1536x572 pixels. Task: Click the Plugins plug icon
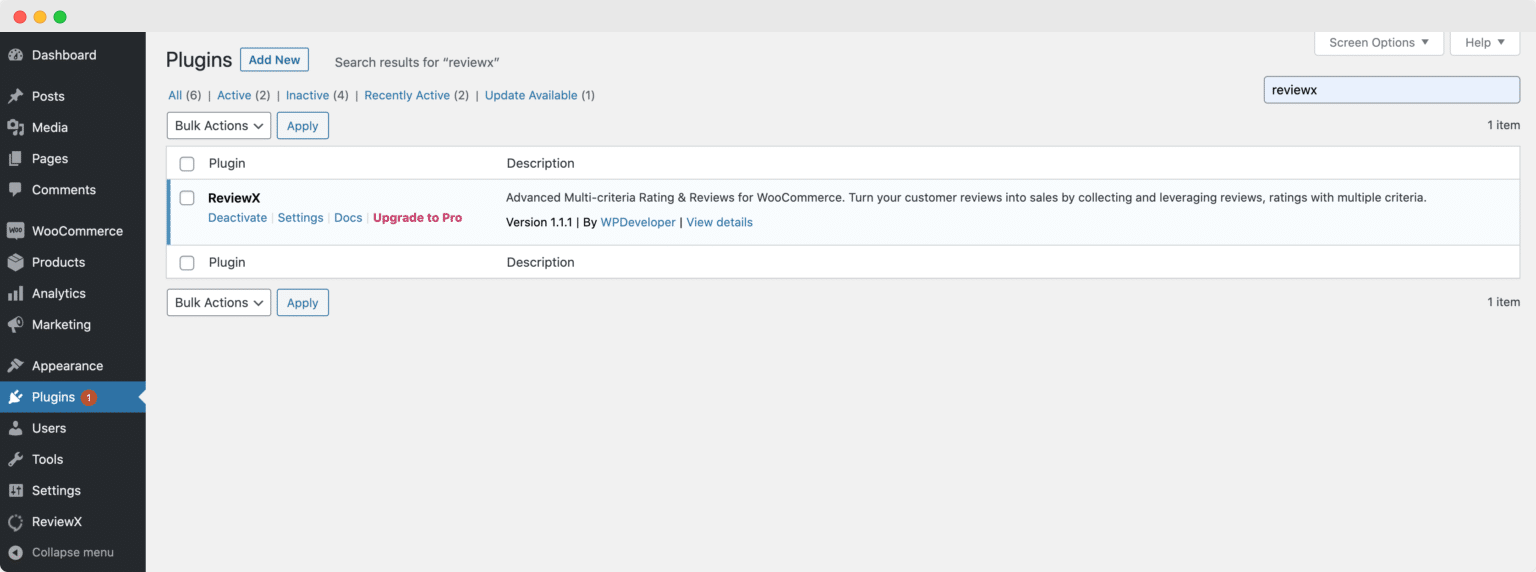pos(15,397)
